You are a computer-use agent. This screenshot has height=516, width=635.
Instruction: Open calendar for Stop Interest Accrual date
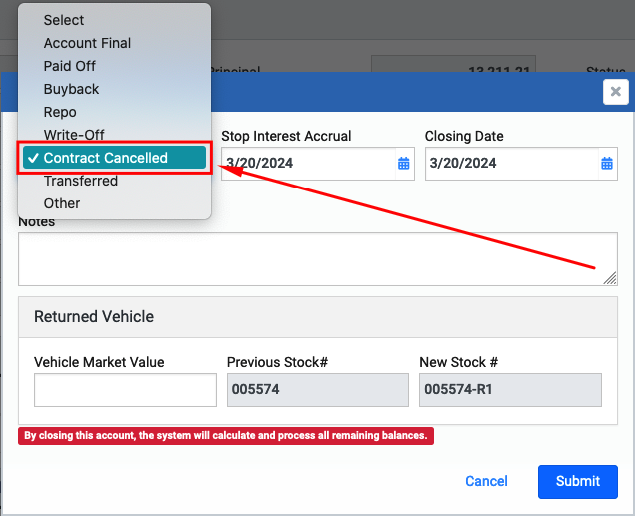(404, 164)
